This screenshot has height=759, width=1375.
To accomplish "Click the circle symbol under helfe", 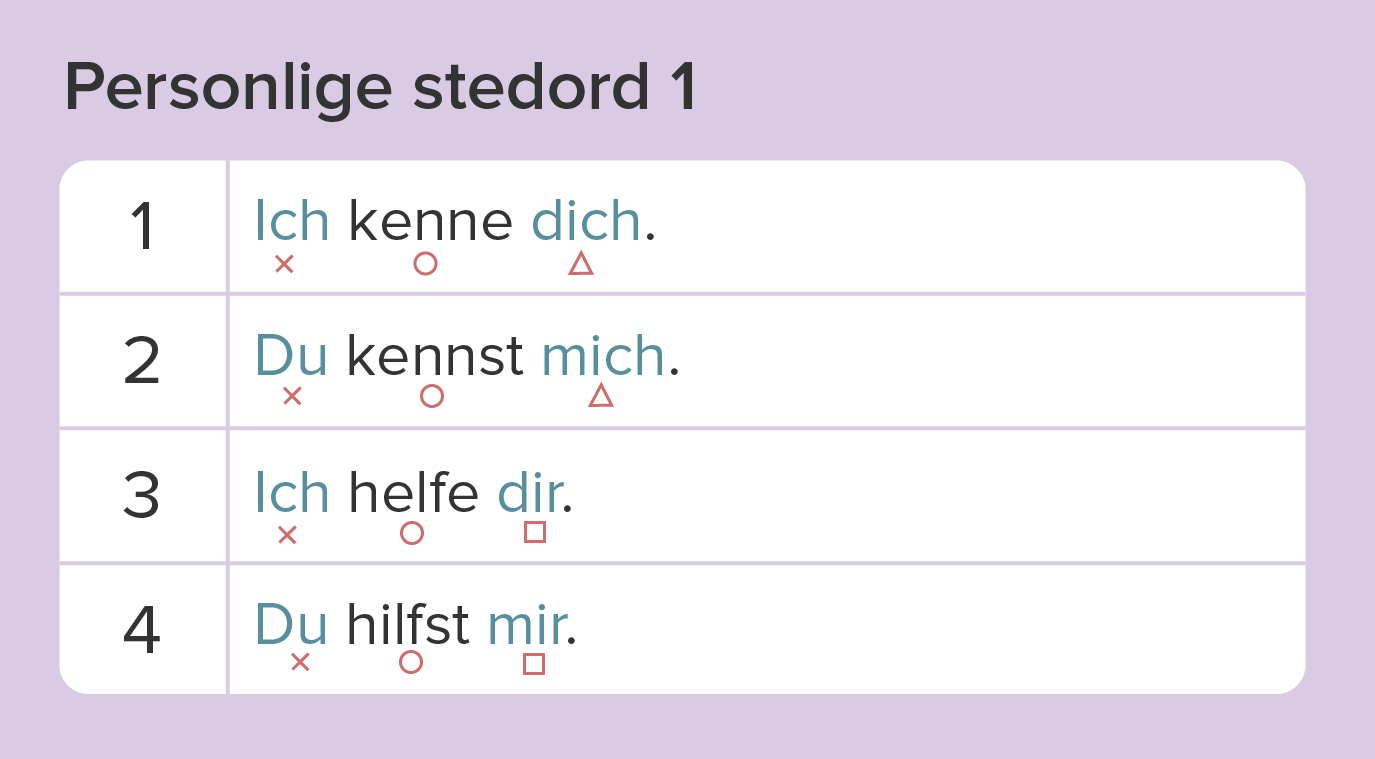I will pos(412,533).
